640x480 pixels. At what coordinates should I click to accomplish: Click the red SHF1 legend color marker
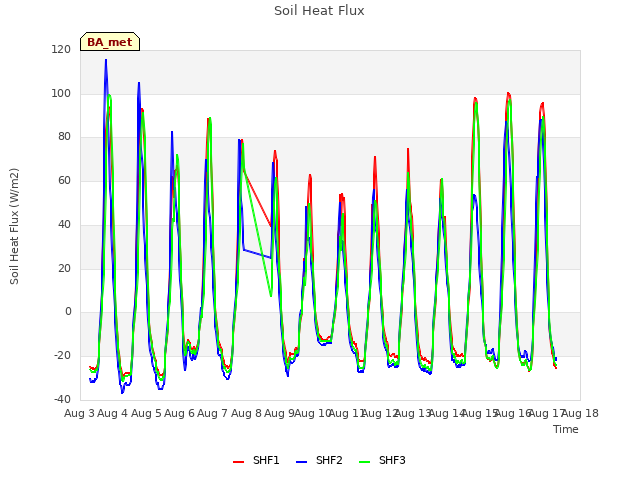click(238, 462)
